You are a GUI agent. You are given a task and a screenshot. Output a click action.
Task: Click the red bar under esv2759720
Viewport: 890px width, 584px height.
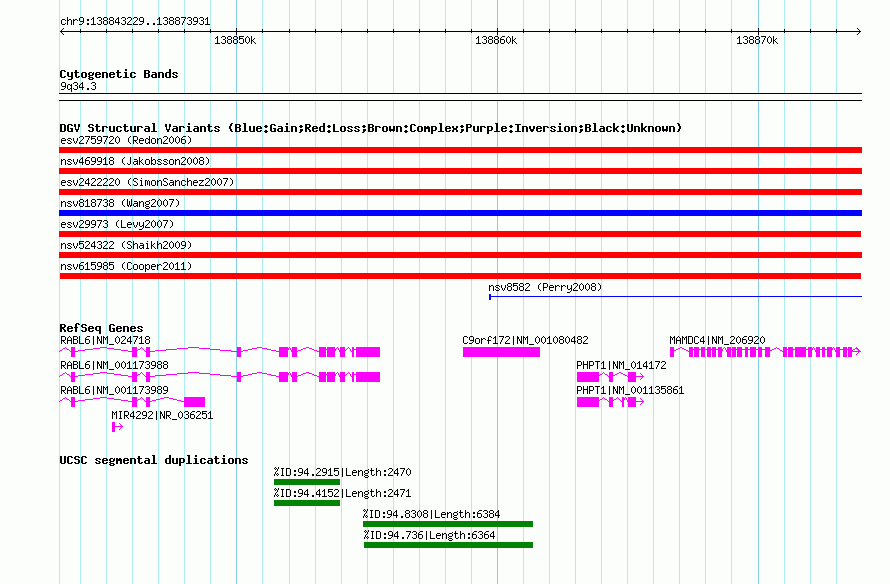(460, 150)
